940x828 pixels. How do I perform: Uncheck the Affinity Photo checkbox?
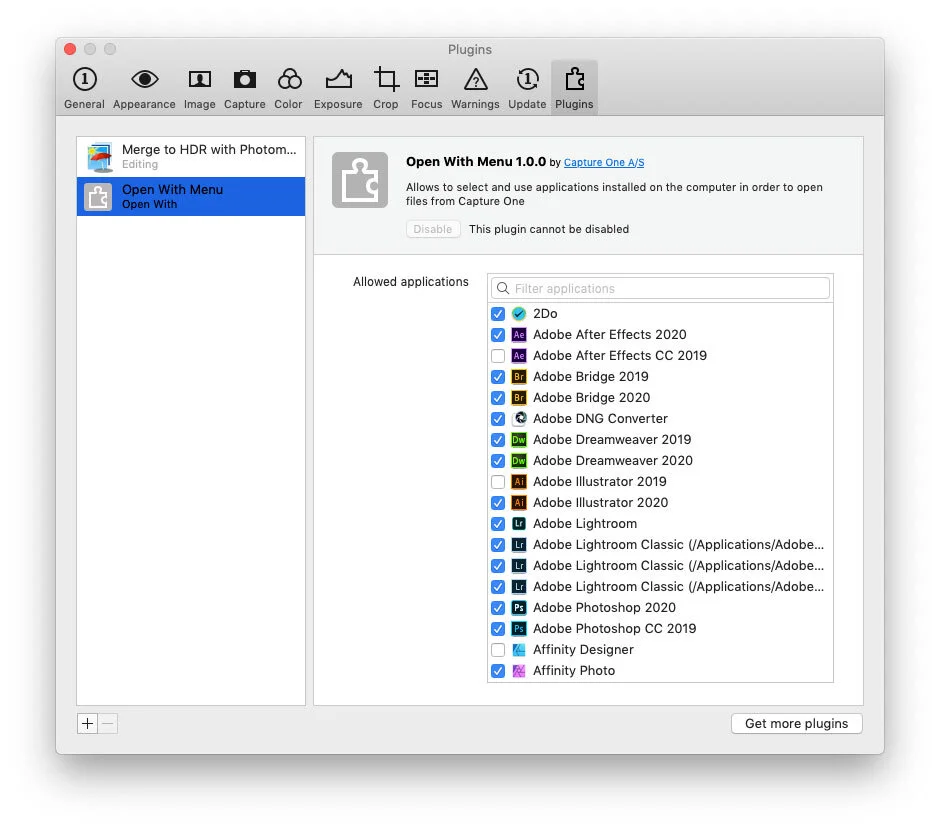[x=498, y=670]
